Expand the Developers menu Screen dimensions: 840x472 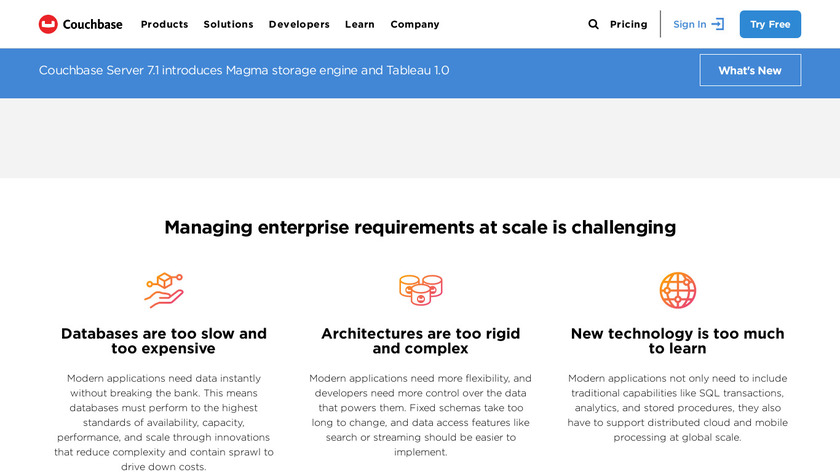pyautogui.click(x=299, y=24)
